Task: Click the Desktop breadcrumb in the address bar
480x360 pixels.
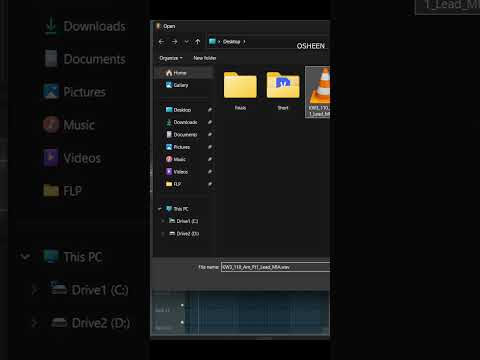Action: point(232,42)
